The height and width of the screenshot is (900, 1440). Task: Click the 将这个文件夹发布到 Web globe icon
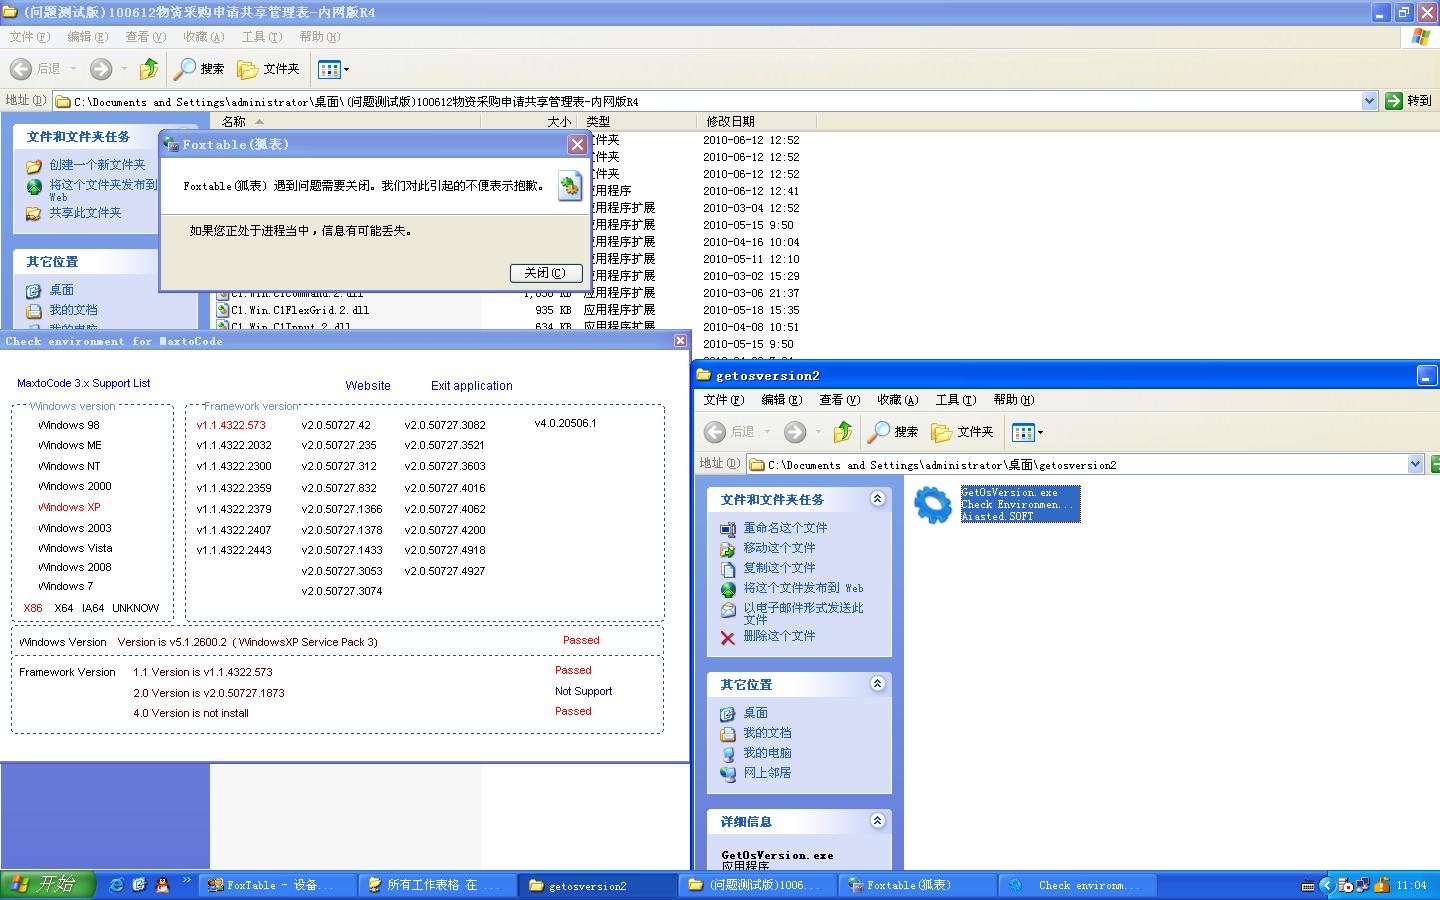click(34, 187)
